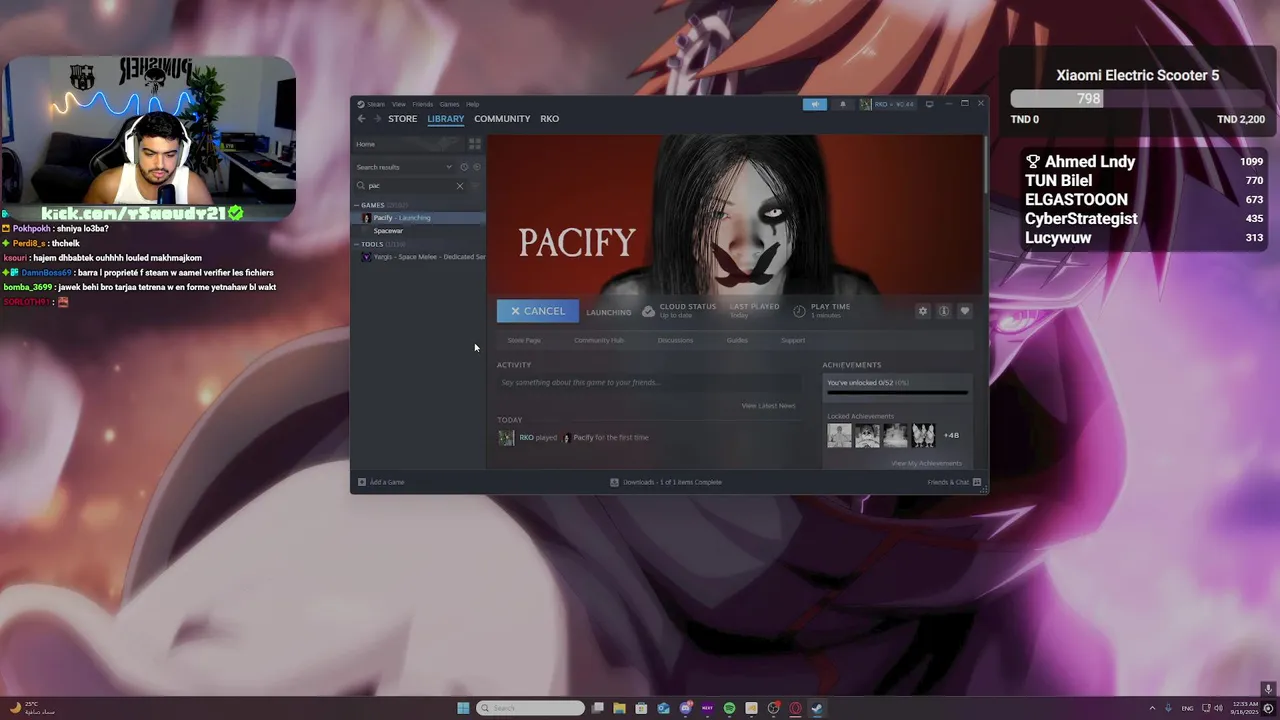Click the activity 'Say something about this game' field
This screenshot has height=720, width=1280.
[648, 383]
